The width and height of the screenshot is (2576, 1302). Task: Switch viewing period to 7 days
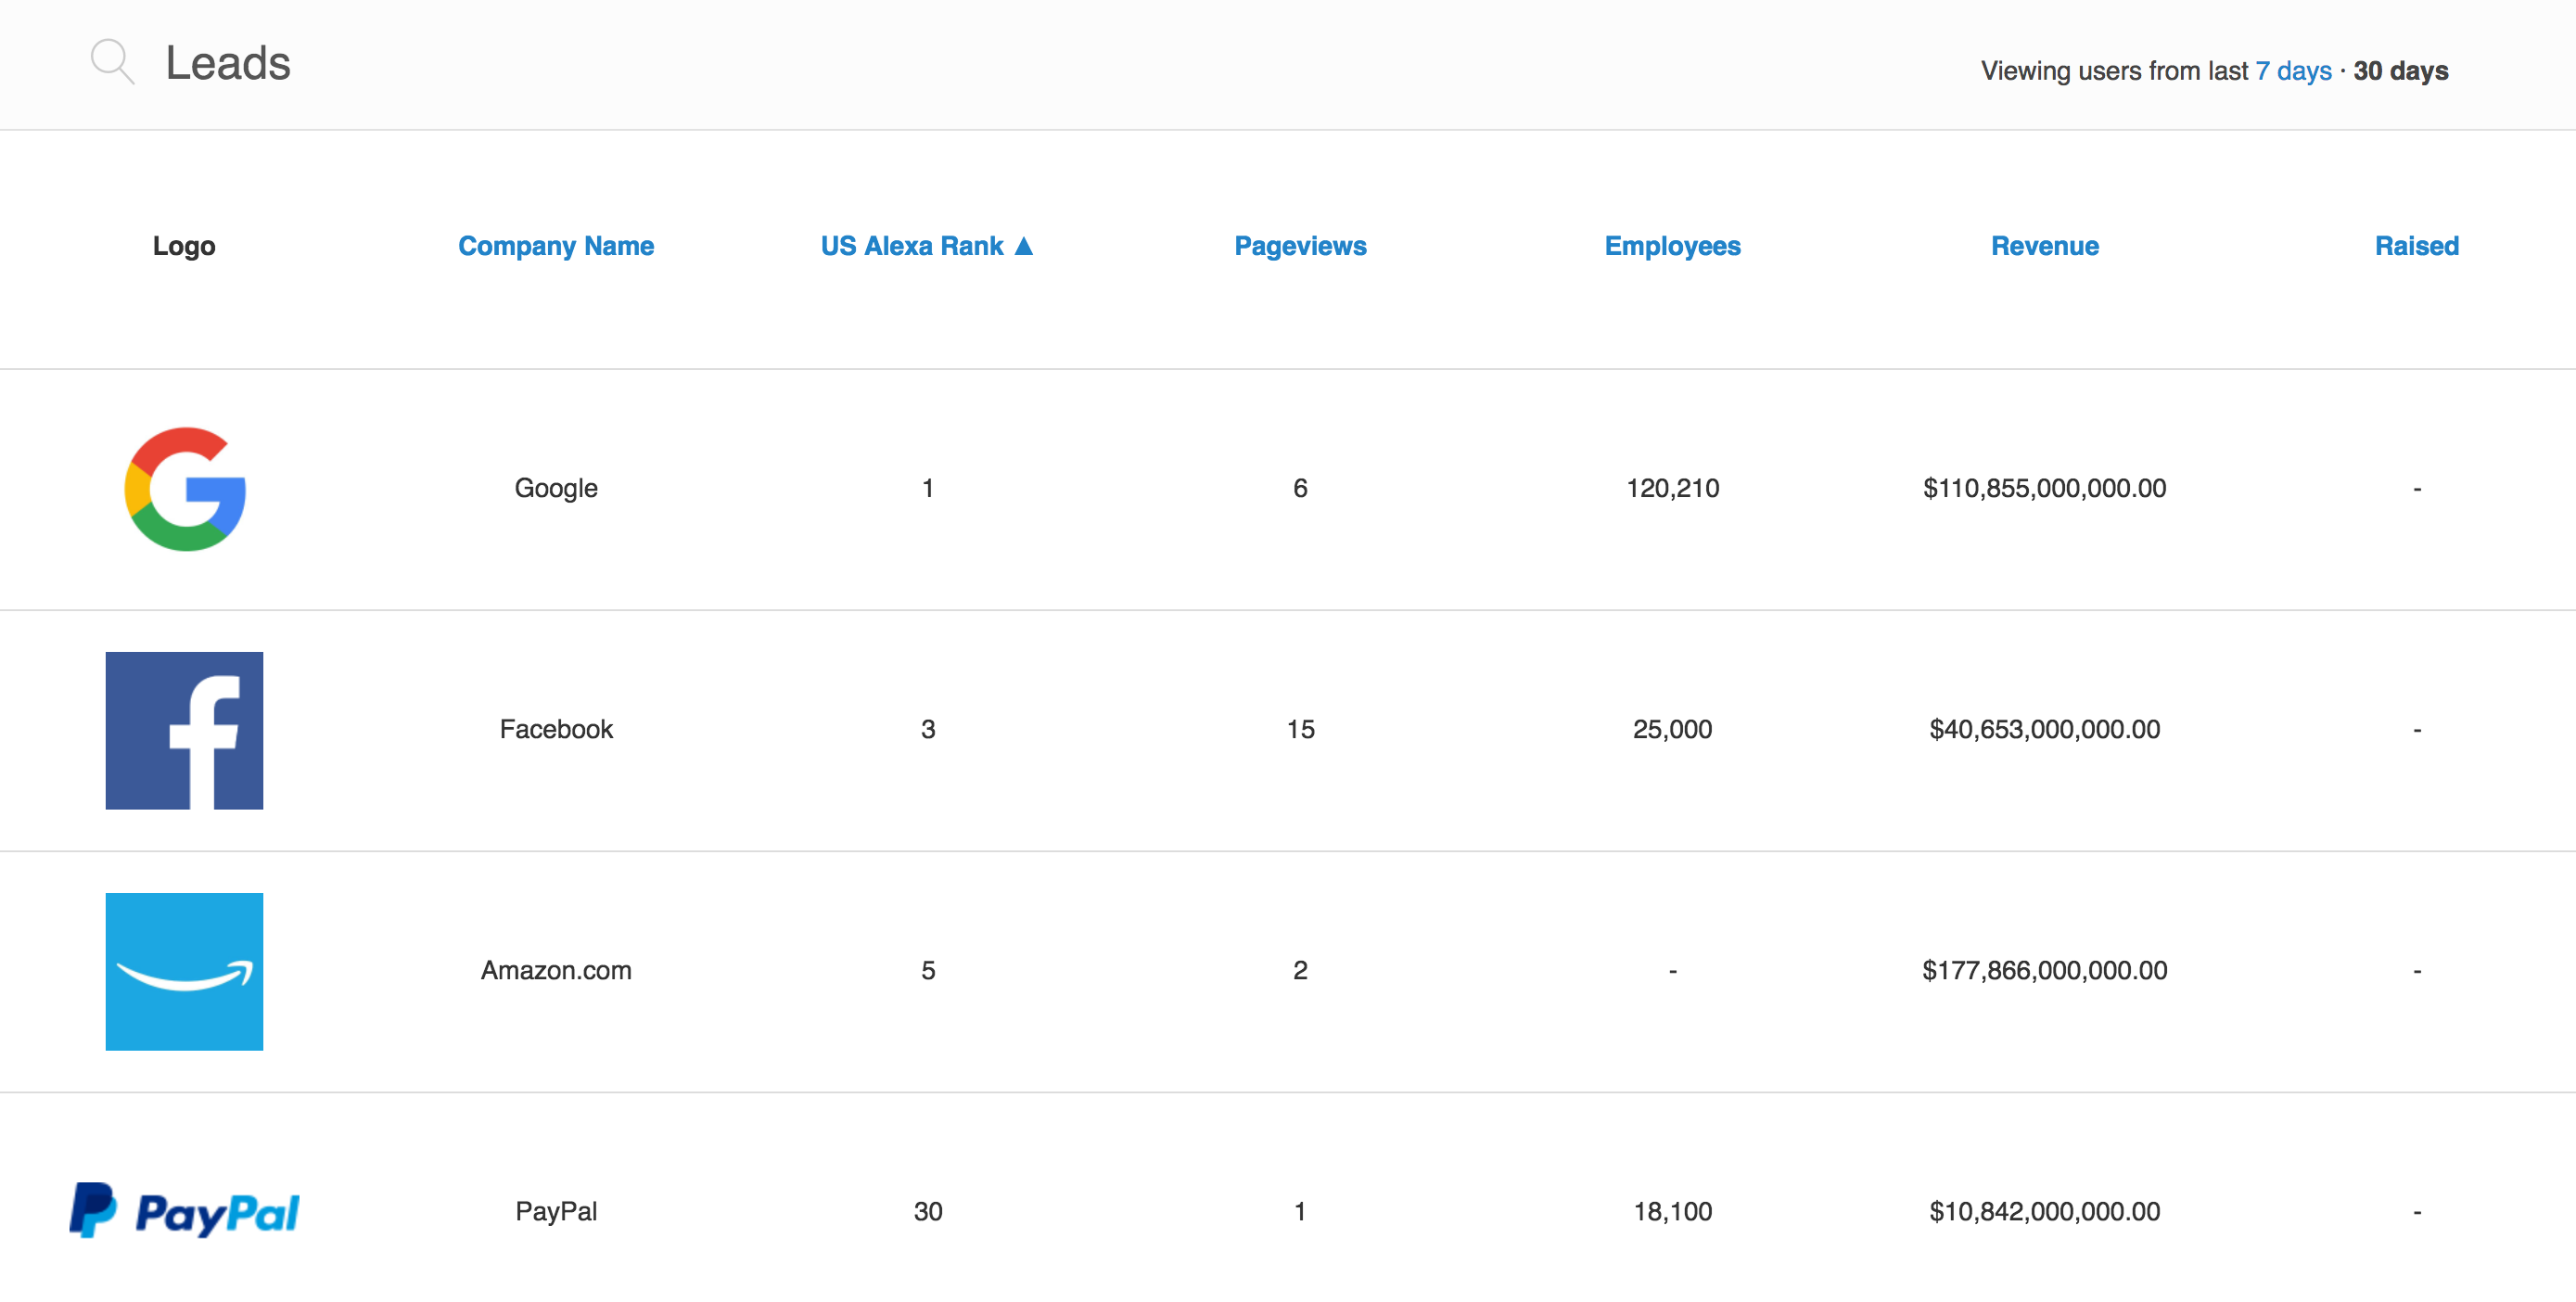2291,70
